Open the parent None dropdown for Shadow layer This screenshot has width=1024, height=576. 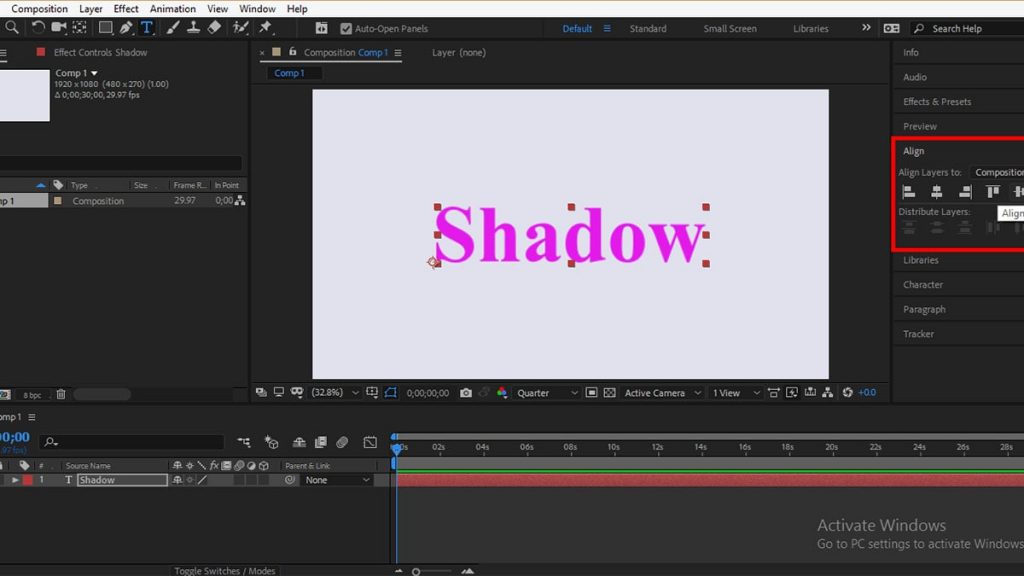click(x=335, y=479)
